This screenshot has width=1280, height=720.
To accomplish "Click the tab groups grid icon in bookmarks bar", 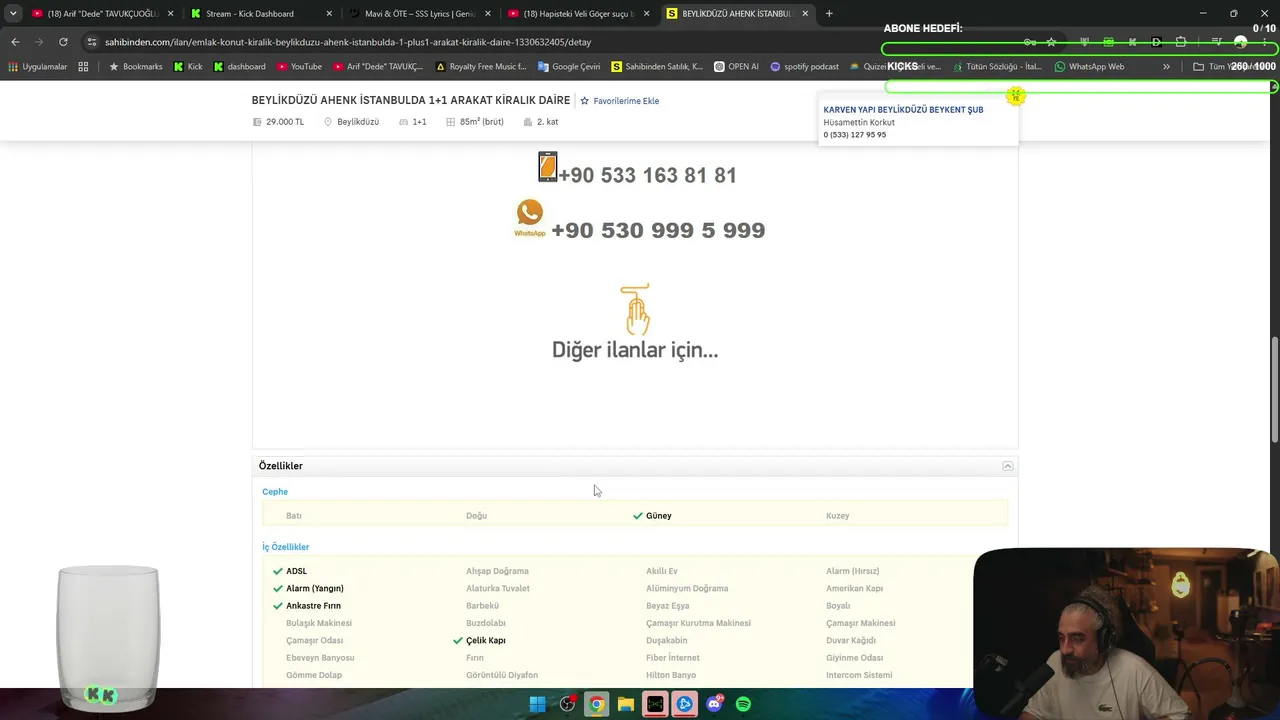I will (83, 67).
